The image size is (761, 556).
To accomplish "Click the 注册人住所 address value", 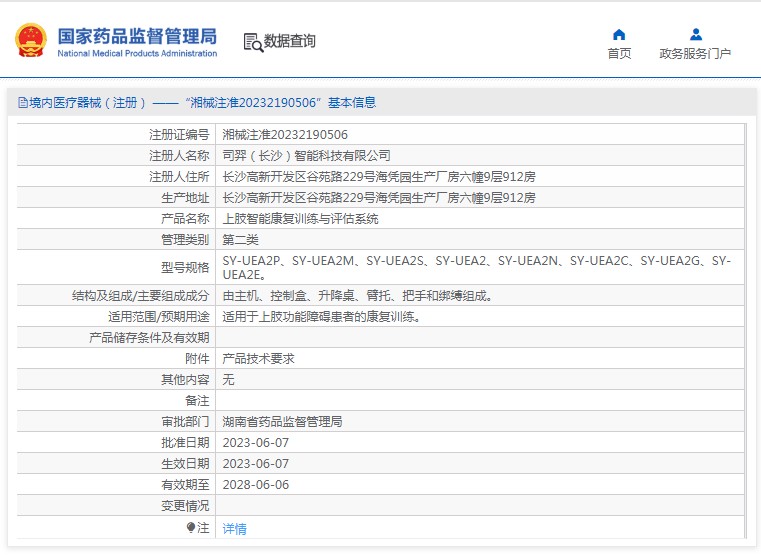I will (379, 177).
